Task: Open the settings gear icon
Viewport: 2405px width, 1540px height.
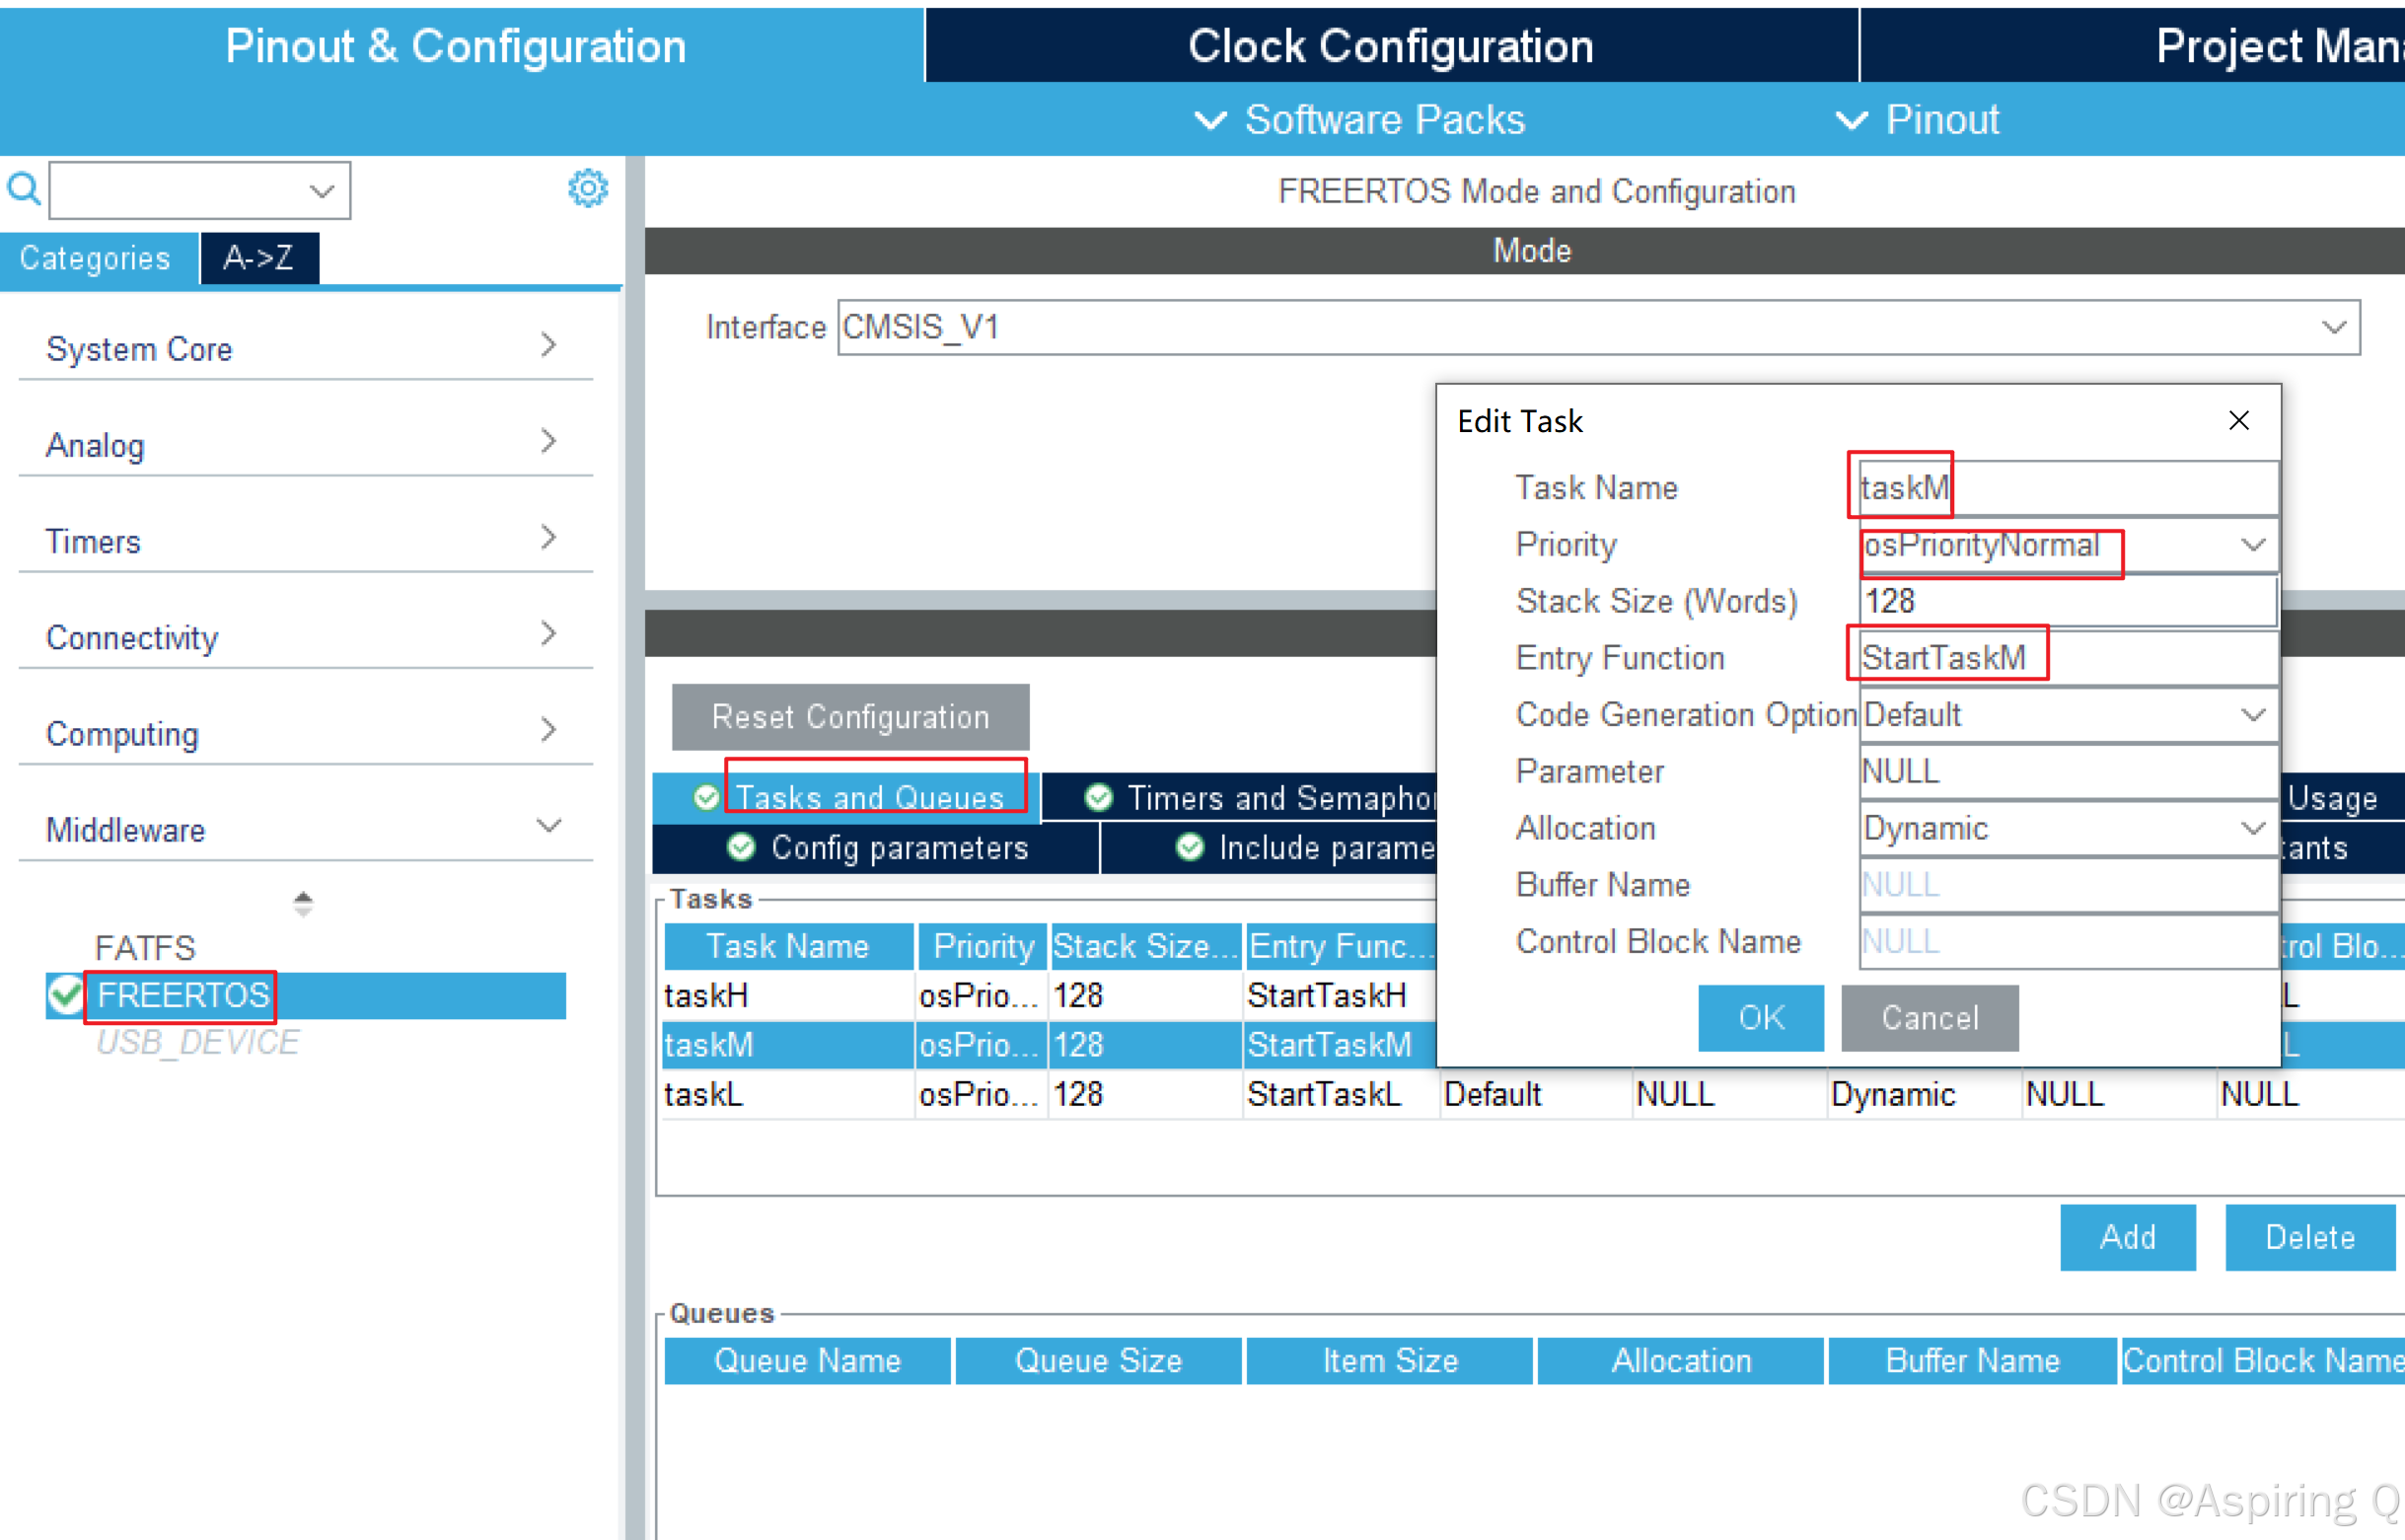Action: coord(588,188)
